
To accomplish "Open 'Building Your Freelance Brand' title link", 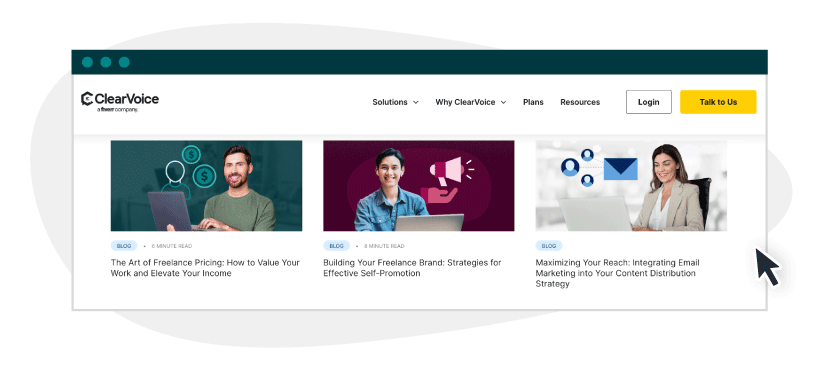I will point(412,268).
